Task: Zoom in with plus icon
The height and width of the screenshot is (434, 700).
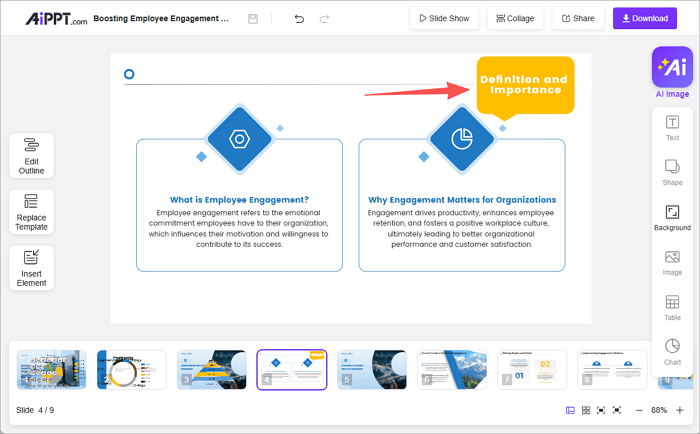Action: (680, 410)
